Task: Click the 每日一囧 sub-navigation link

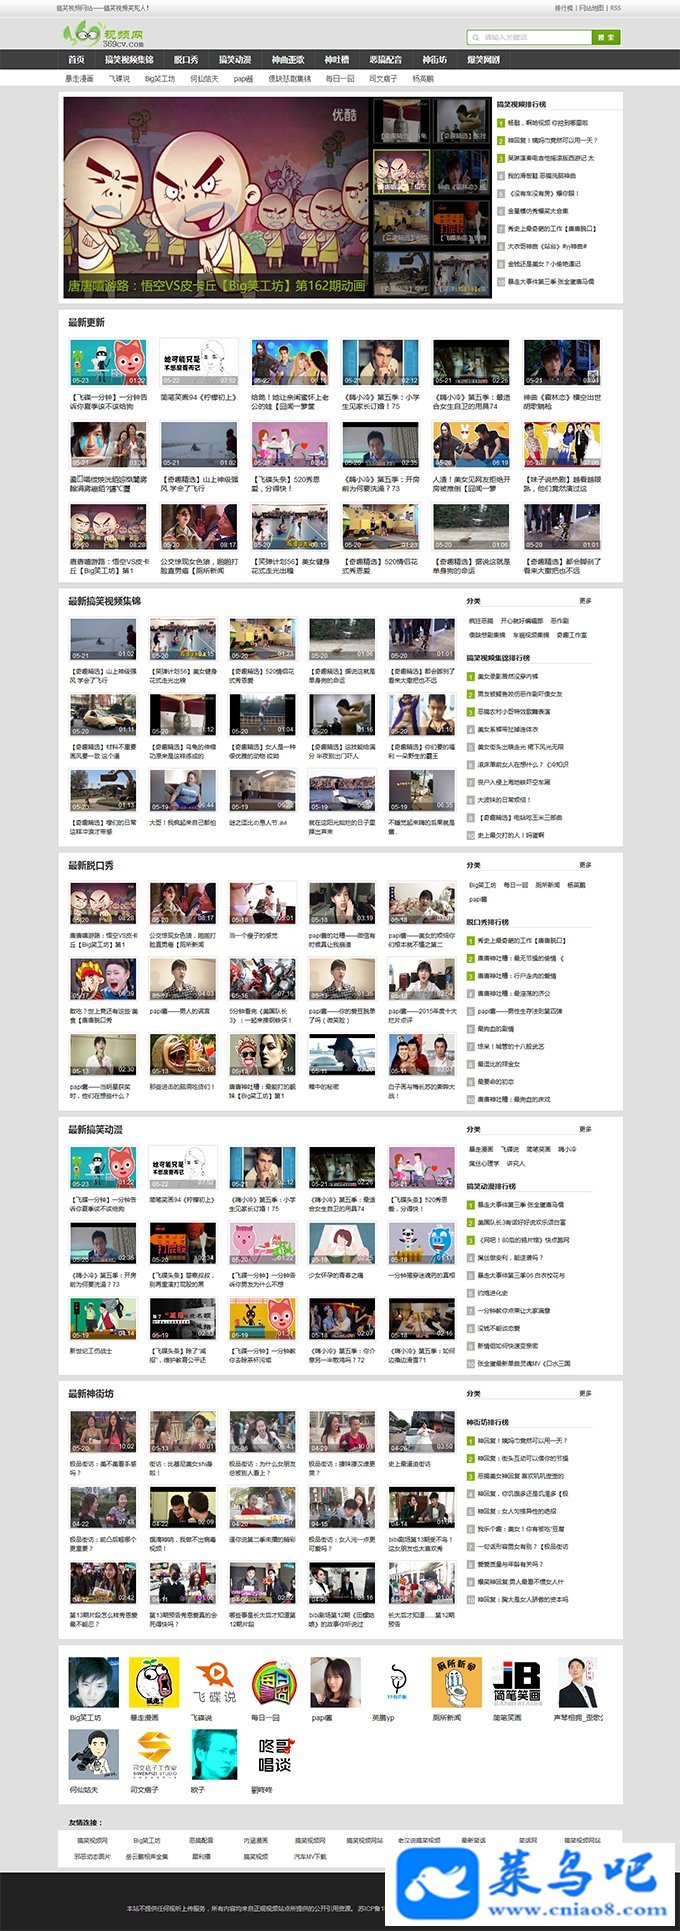Action: pos(340,78)
